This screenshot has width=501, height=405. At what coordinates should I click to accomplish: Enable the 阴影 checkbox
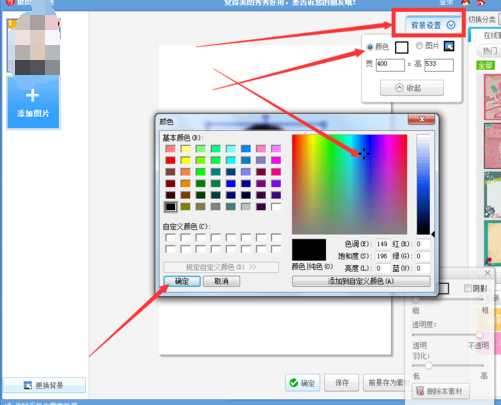(x=468, y=288)
